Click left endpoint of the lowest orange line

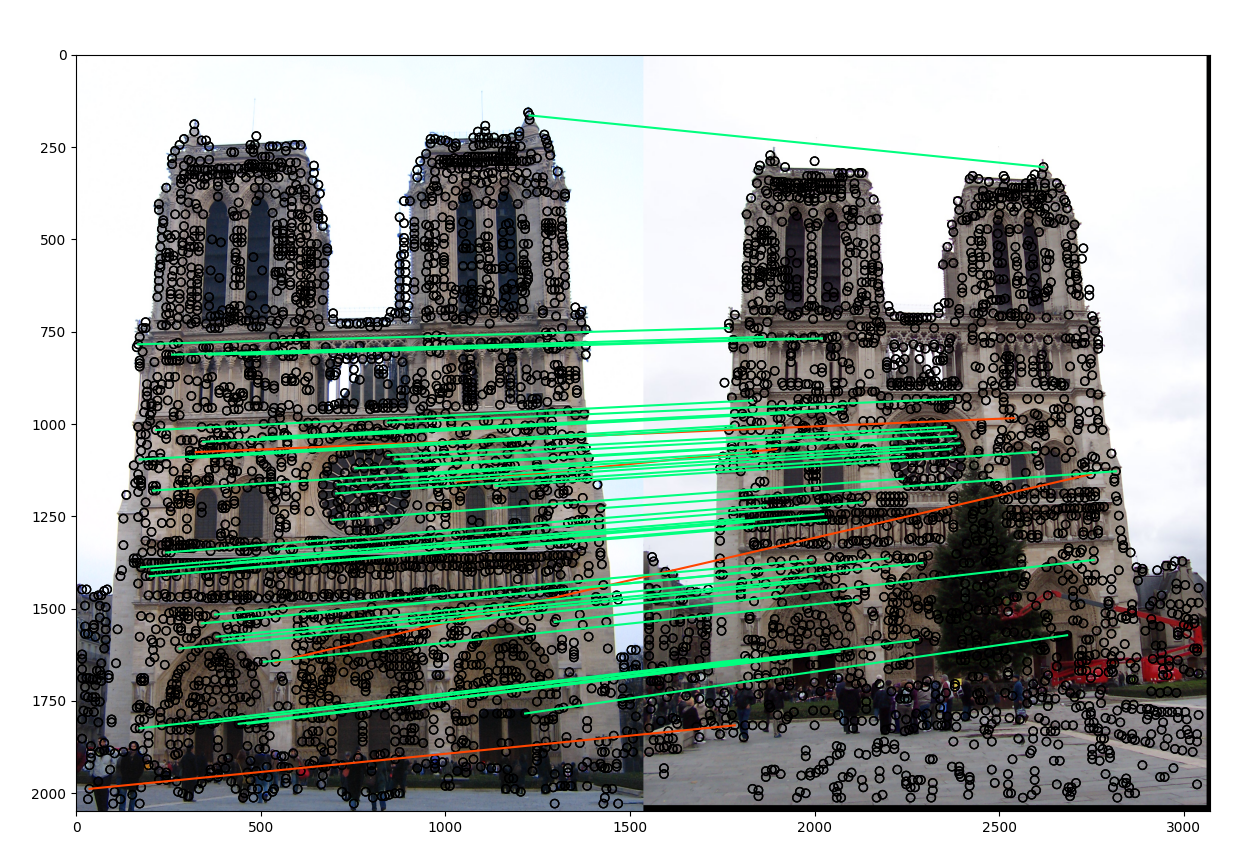click(x=90, y=789)
